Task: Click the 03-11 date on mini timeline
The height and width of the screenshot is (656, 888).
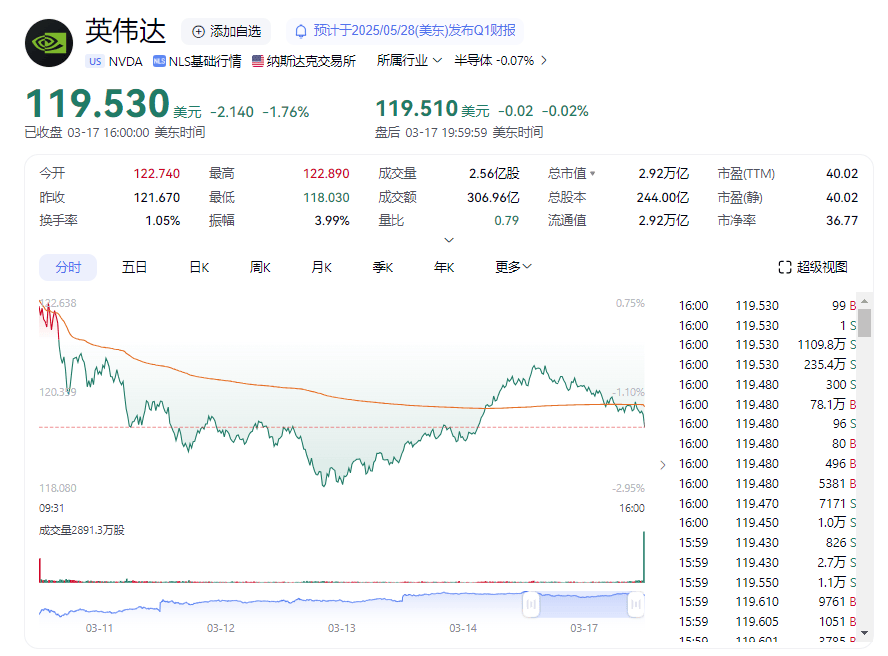Action: click(x=99, y=628)
